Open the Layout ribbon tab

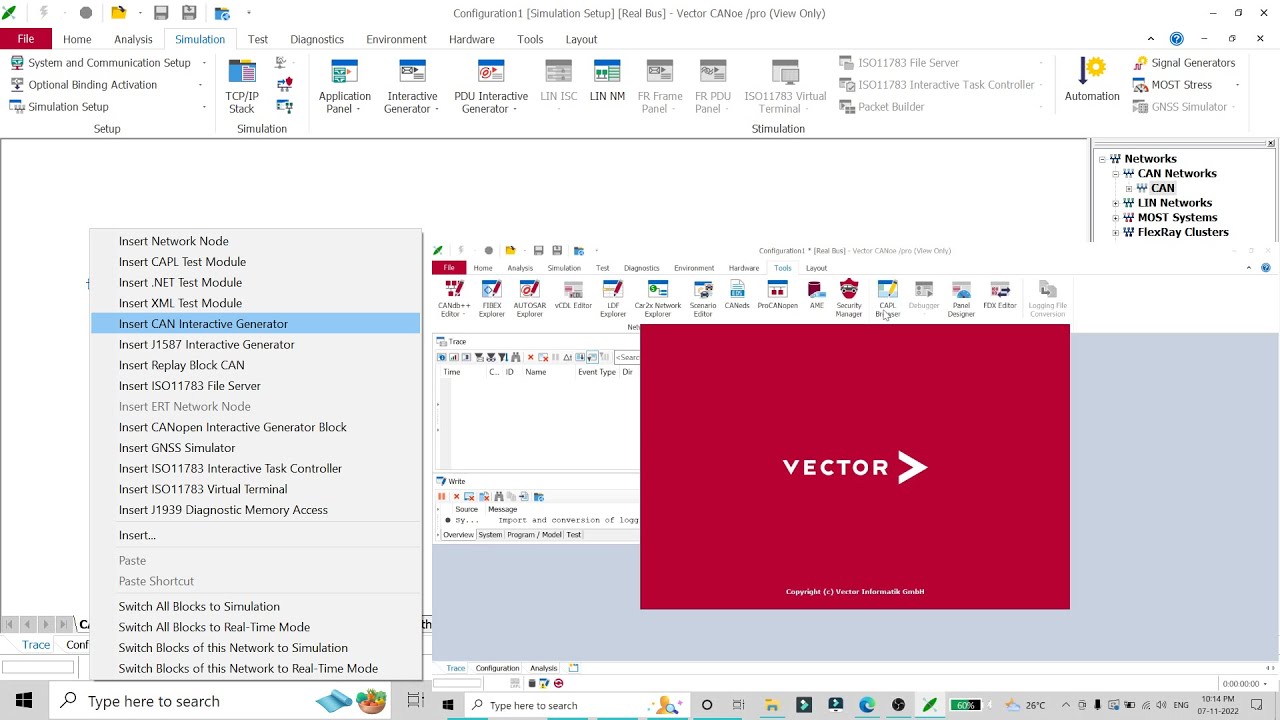click(581, 39)
